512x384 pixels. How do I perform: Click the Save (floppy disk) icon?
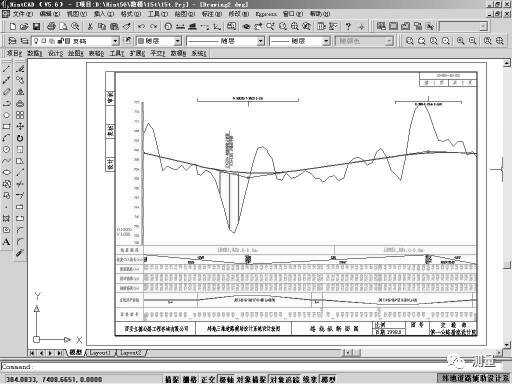point(37,26)
